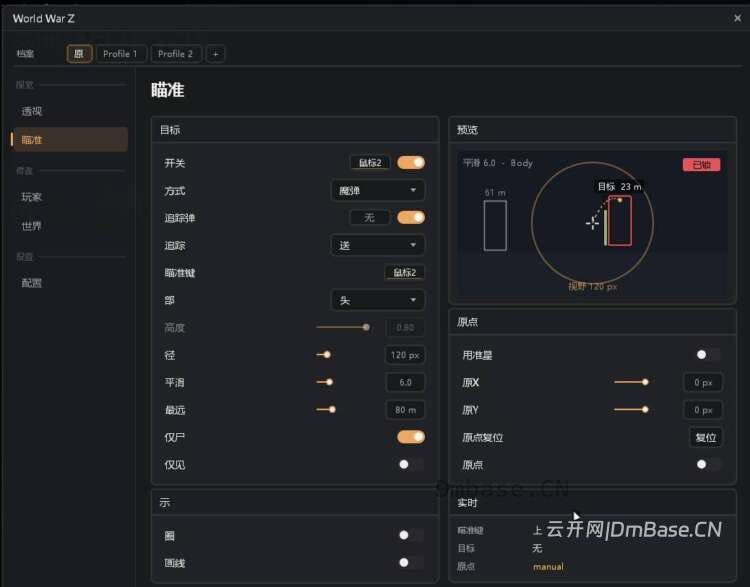Switch to Profile 1 tab
750x587 pixels.
click(x=120, y=54)
